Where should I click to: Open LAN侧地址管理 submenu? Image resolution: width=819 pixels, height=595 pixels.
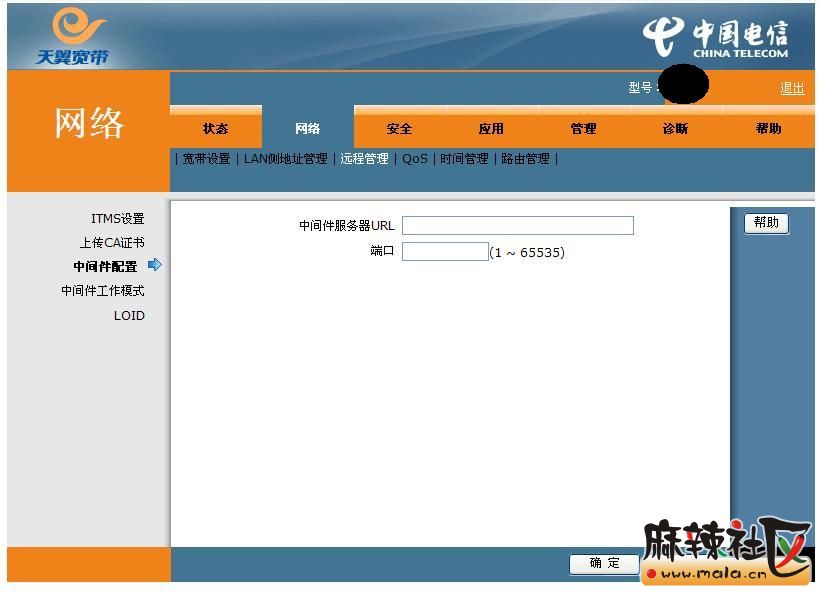pyautogui.click(x=285, y=159)
